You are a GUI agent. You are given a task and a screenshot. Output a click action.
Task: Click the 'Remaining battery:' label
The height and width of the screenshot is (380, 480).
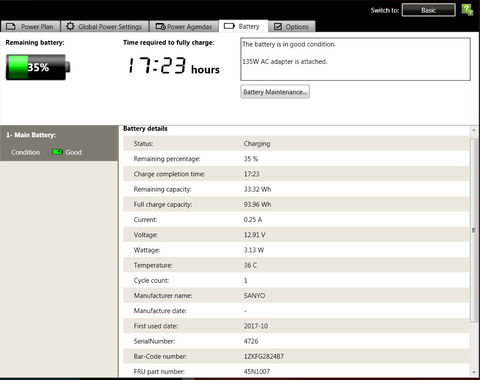[35, 43]
